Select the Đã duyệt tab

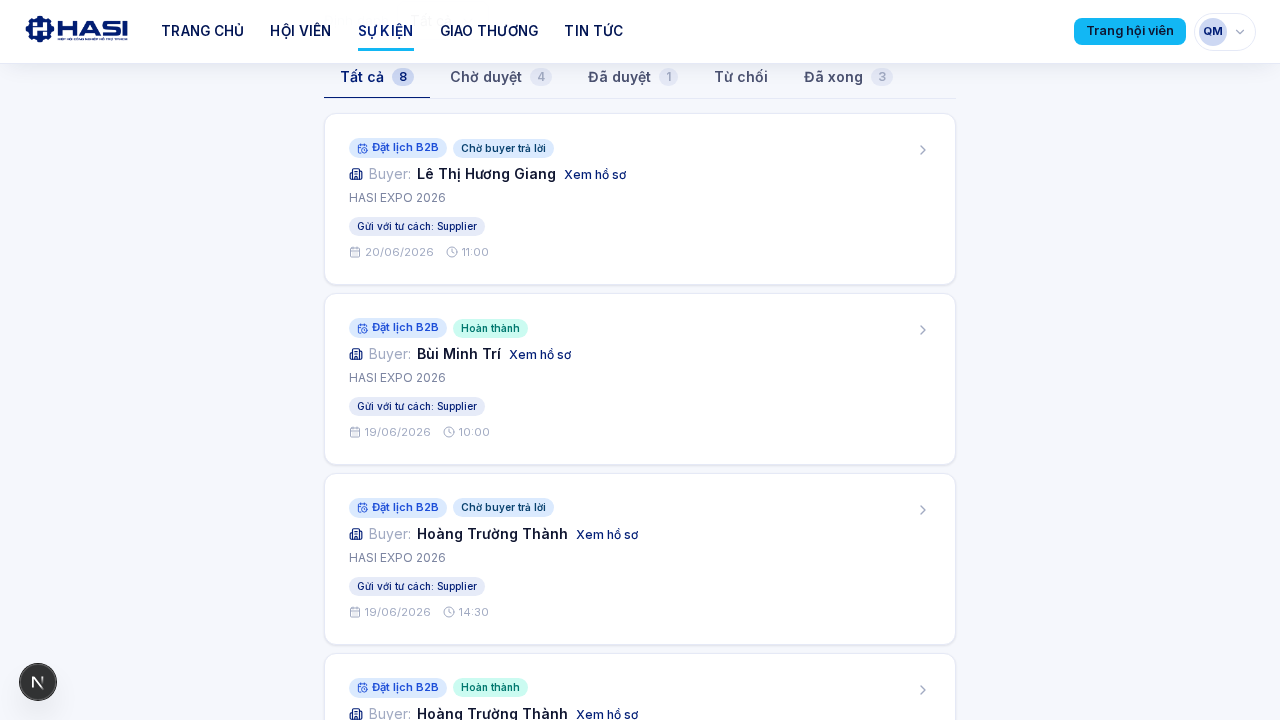click(633, 77)
